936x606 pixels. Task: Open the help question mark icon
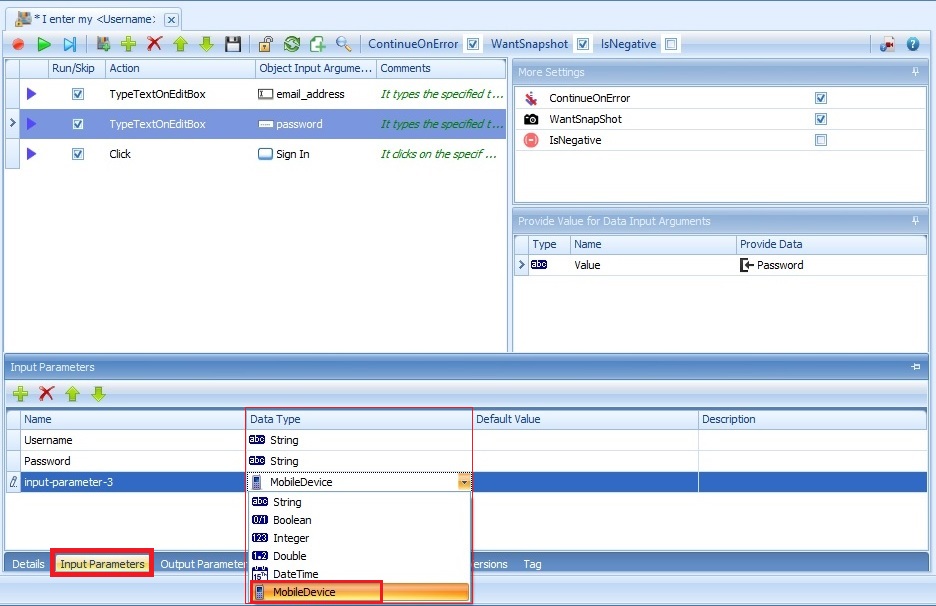tap(913, 44)
